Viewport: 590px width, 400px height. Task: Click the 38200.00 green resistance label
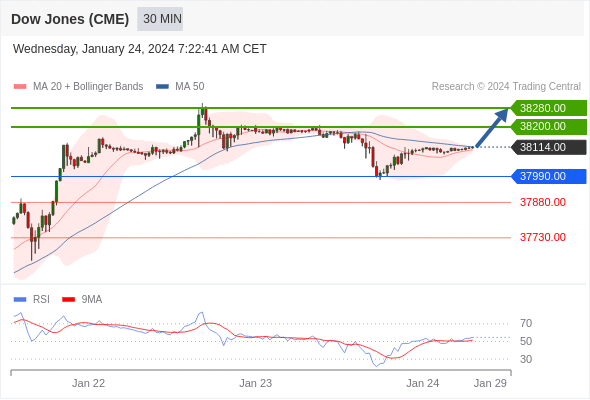pos(549,126)
